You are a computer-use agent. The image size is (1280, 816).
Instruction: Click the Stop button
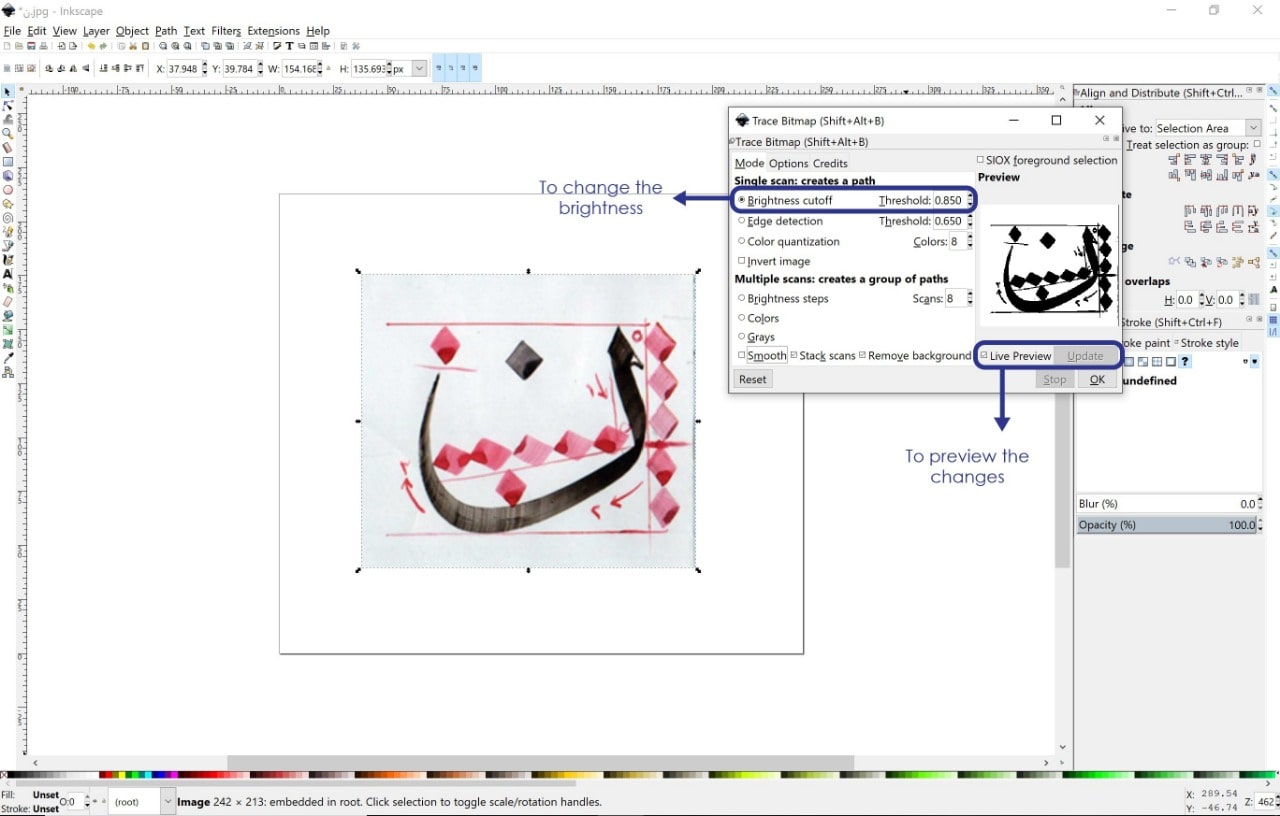tap(1055, 379)
